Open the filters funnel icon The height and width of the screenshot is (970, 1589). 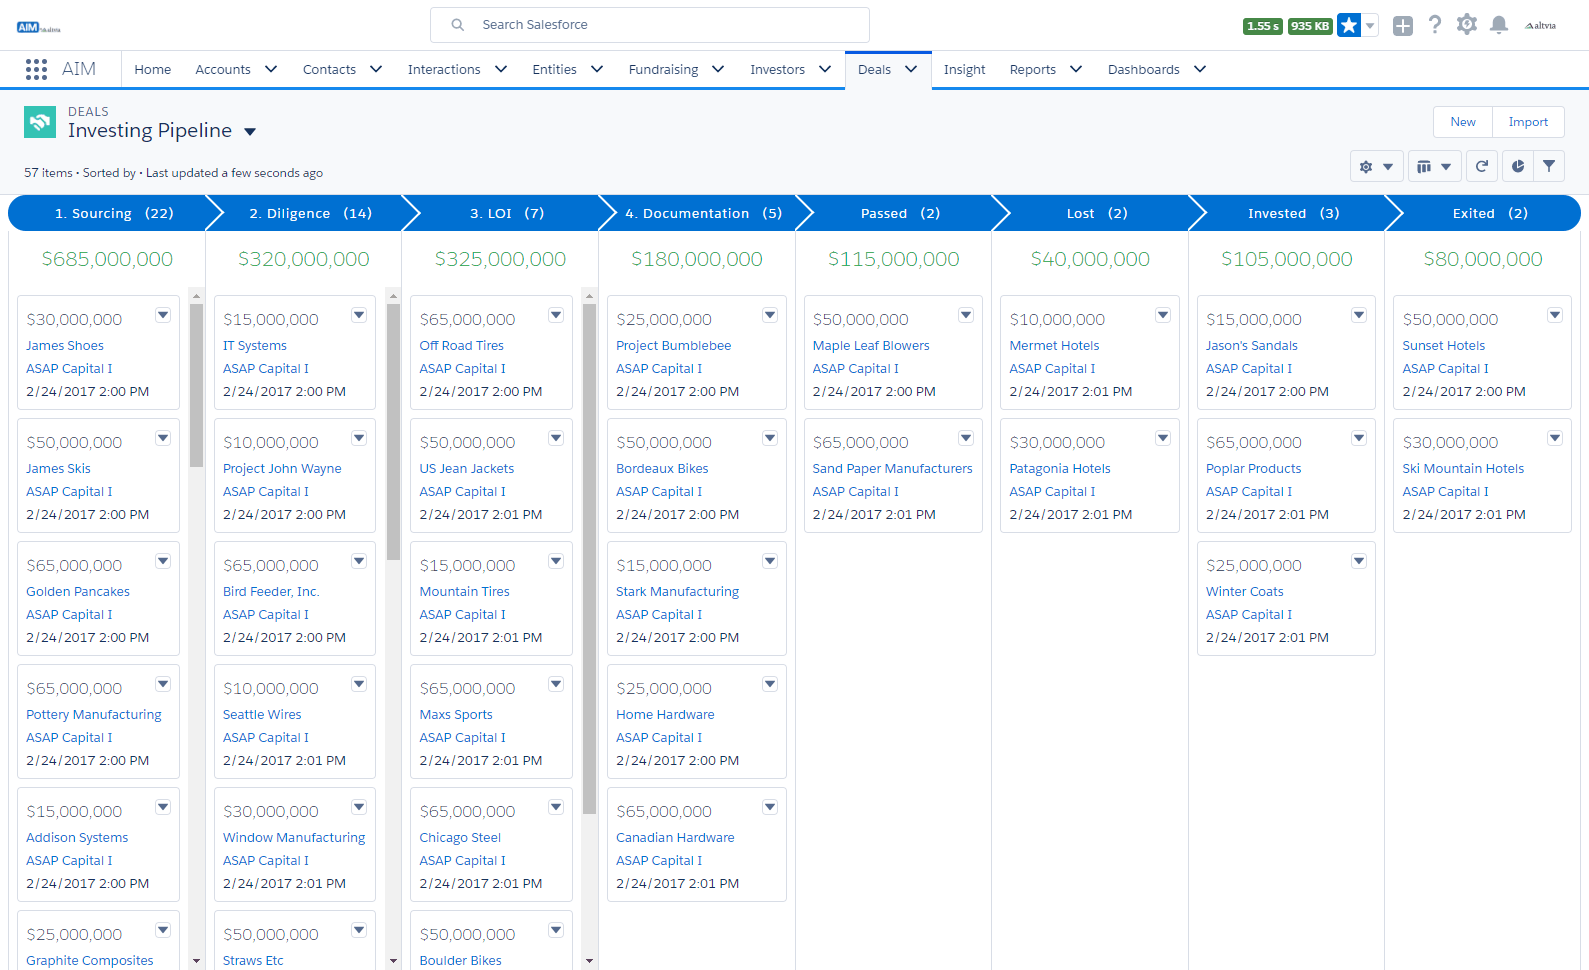click(x=1549, y=167)
